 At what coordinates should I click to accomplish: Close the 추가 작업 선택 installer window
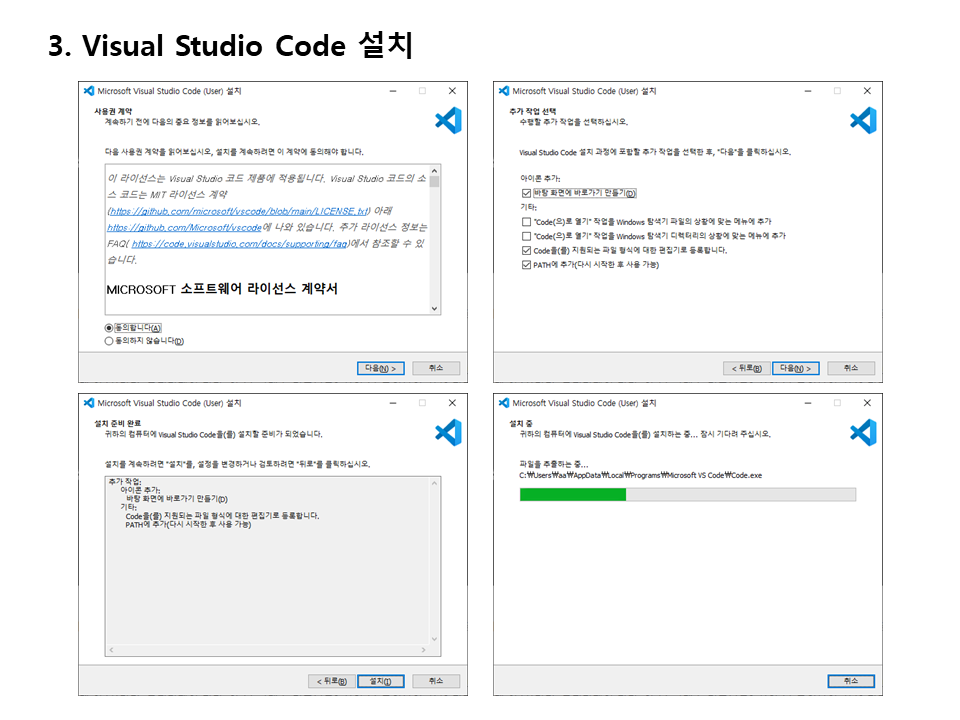(x=868, y=91)
